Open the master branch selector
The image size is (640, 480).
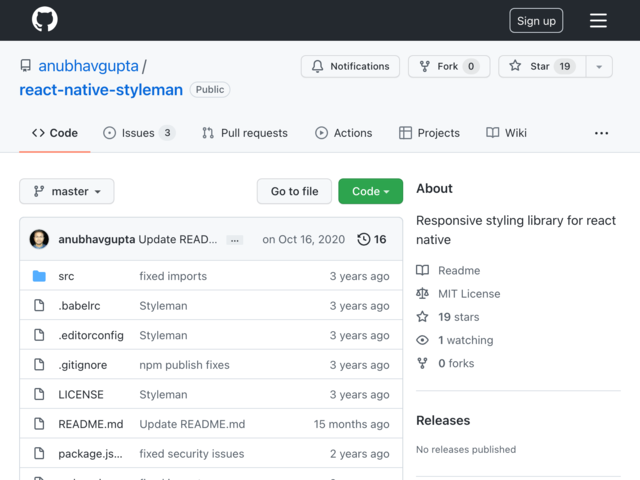click(67, 191)
